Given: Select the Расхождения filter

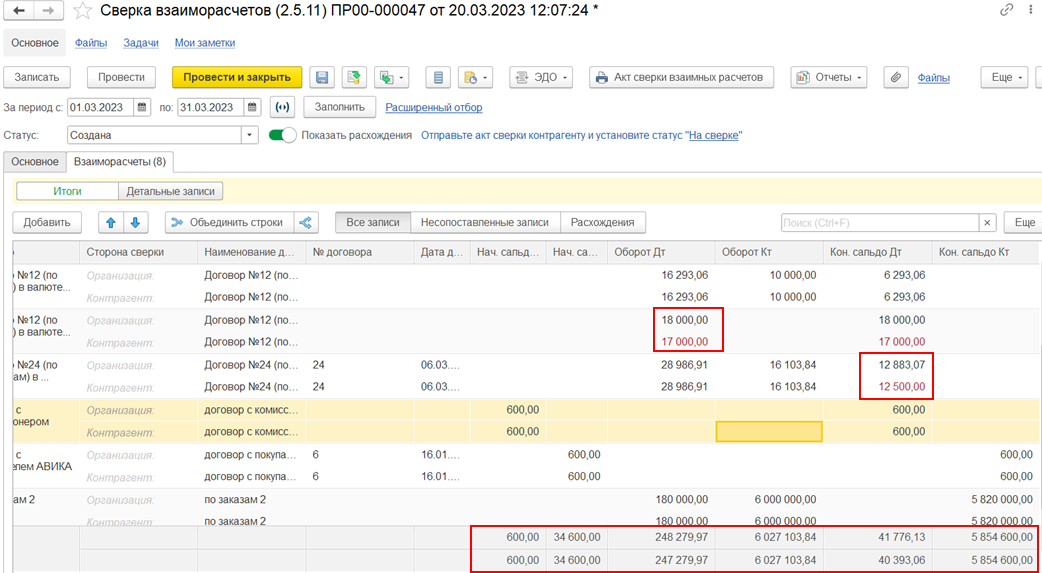Looking at the screenshot, I should point(603,223).
